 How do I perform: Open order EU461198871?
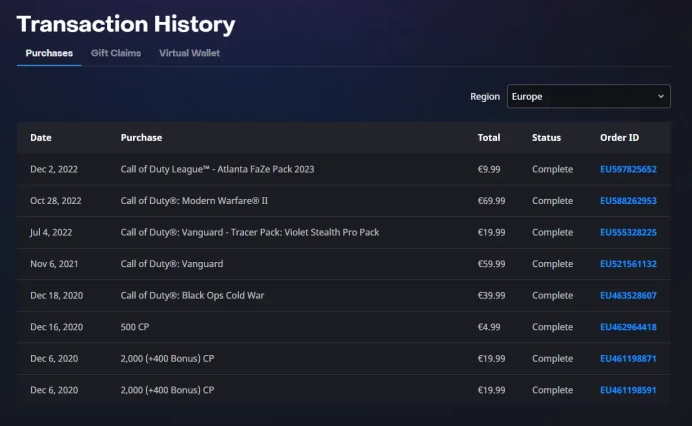pyautogui.click(x=628, y=358)
